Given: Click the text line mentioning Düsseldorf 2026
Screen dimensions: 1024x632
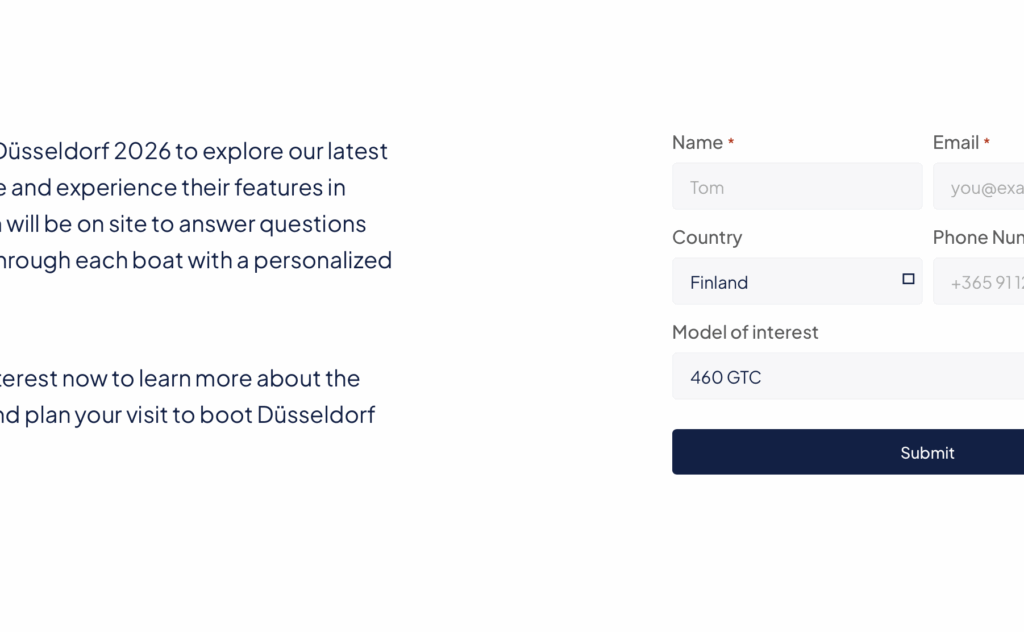Looking at the screenshot, I should [192, 151].
